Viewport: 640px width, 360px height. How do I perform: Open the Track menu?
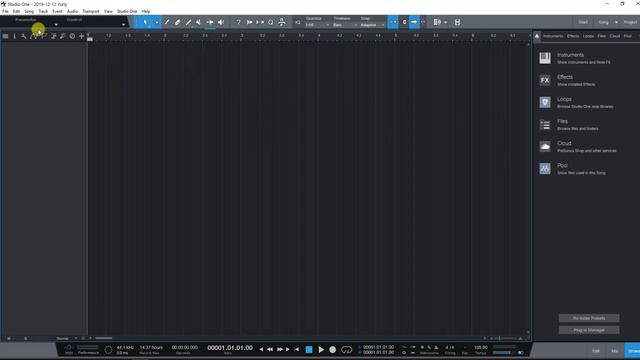point(43,11)
